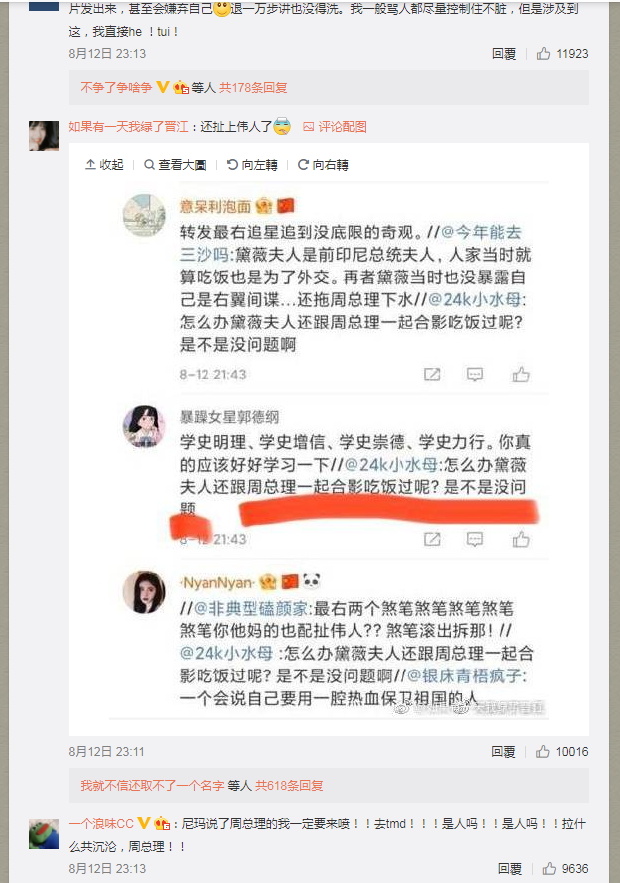Reply to the 8月12日 23:11 comment

click(503, 751)
